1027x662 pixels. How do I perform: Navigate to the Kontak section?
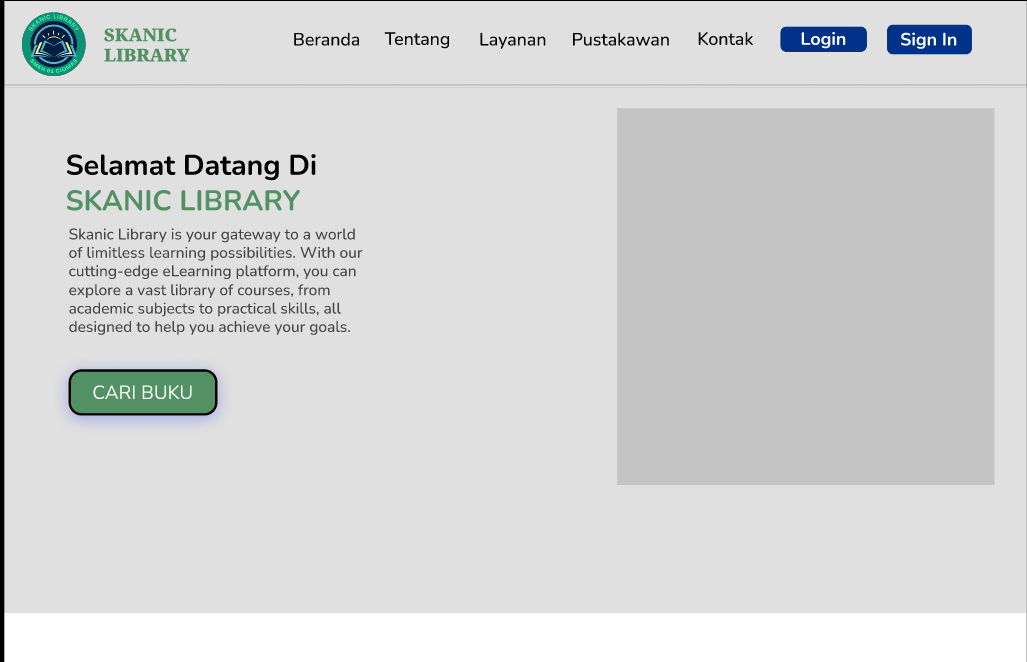coord(725,39)
